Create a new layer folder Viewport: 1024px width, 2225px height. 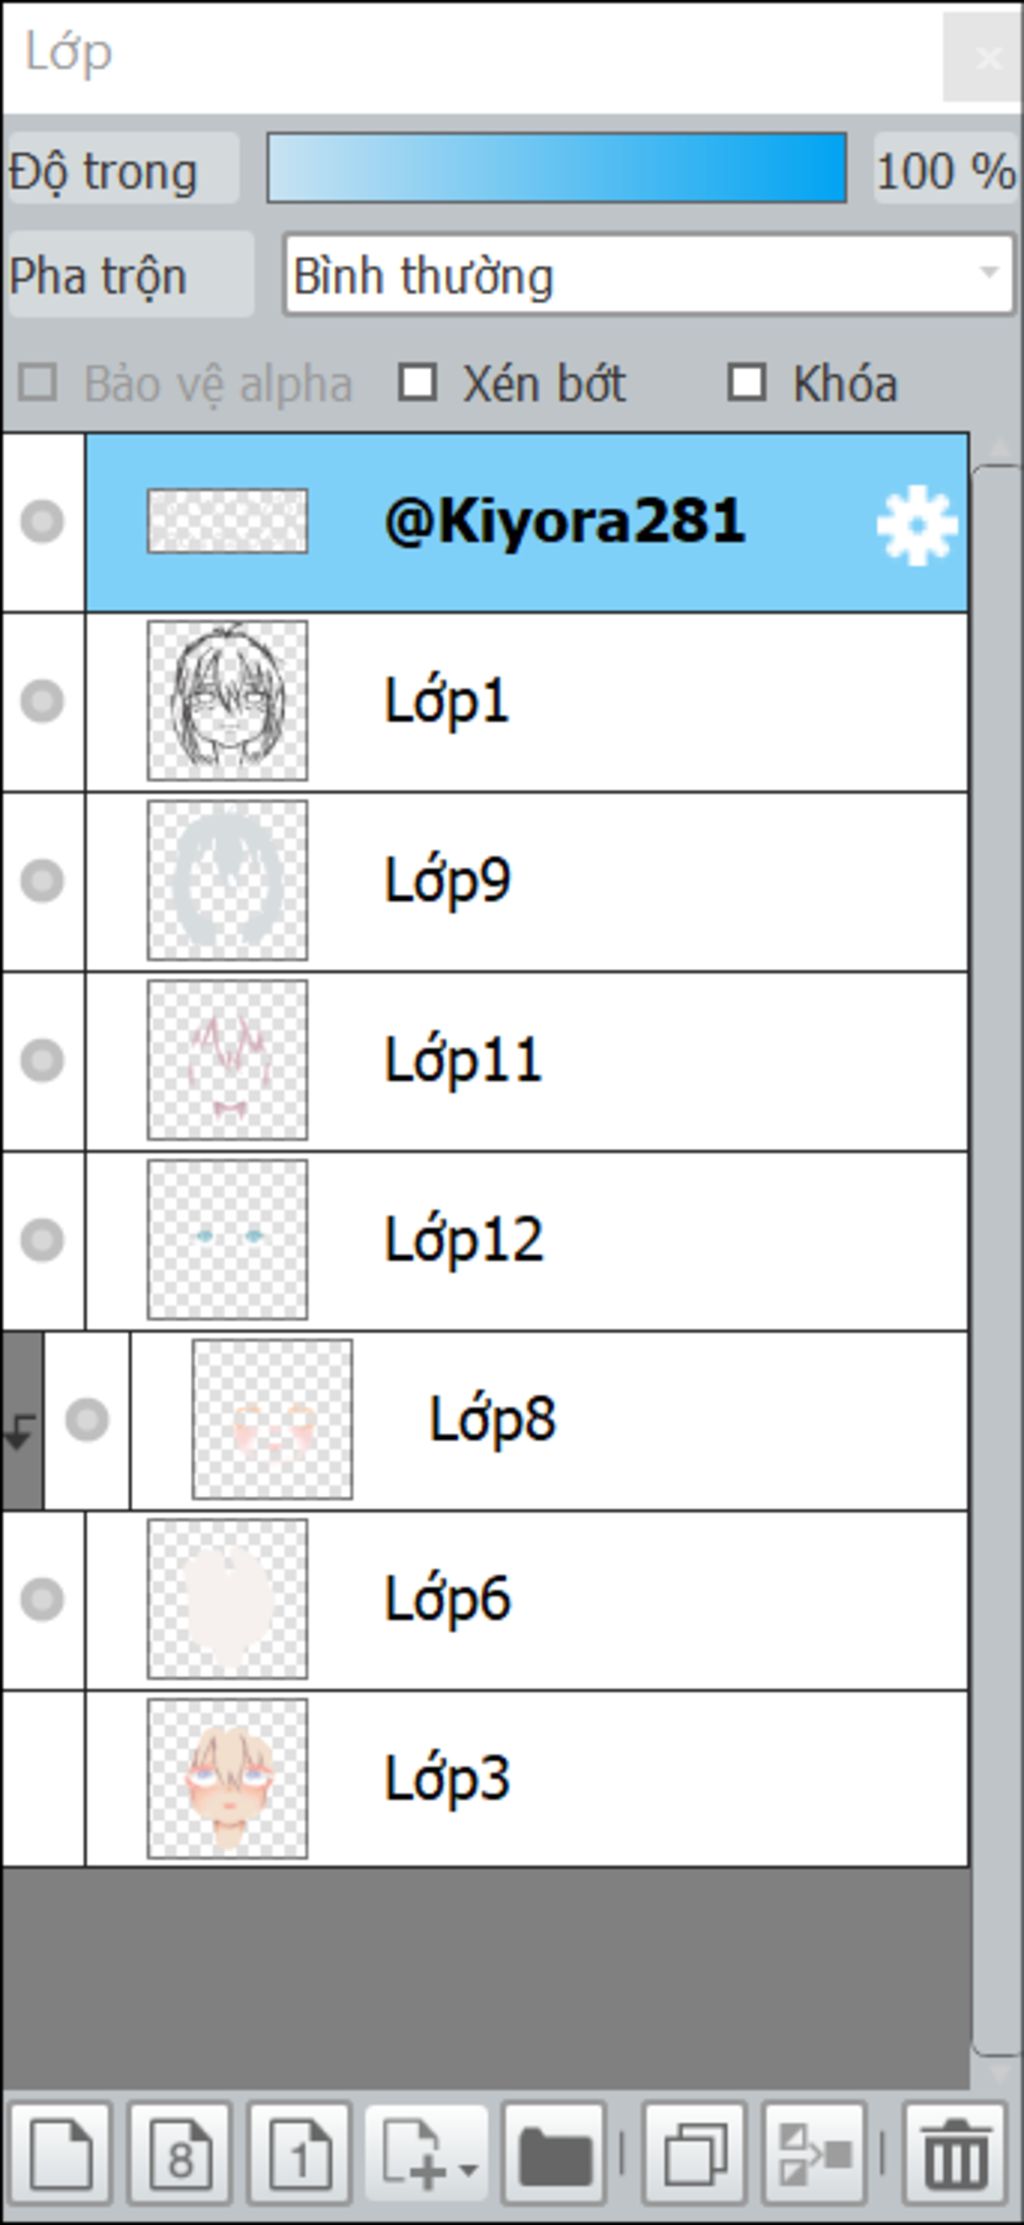(555, 2153)
